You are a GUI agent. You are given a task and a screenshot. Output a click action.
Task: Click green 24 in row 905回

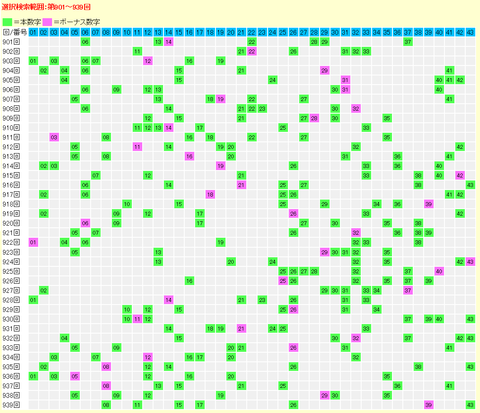pos(273,80)
